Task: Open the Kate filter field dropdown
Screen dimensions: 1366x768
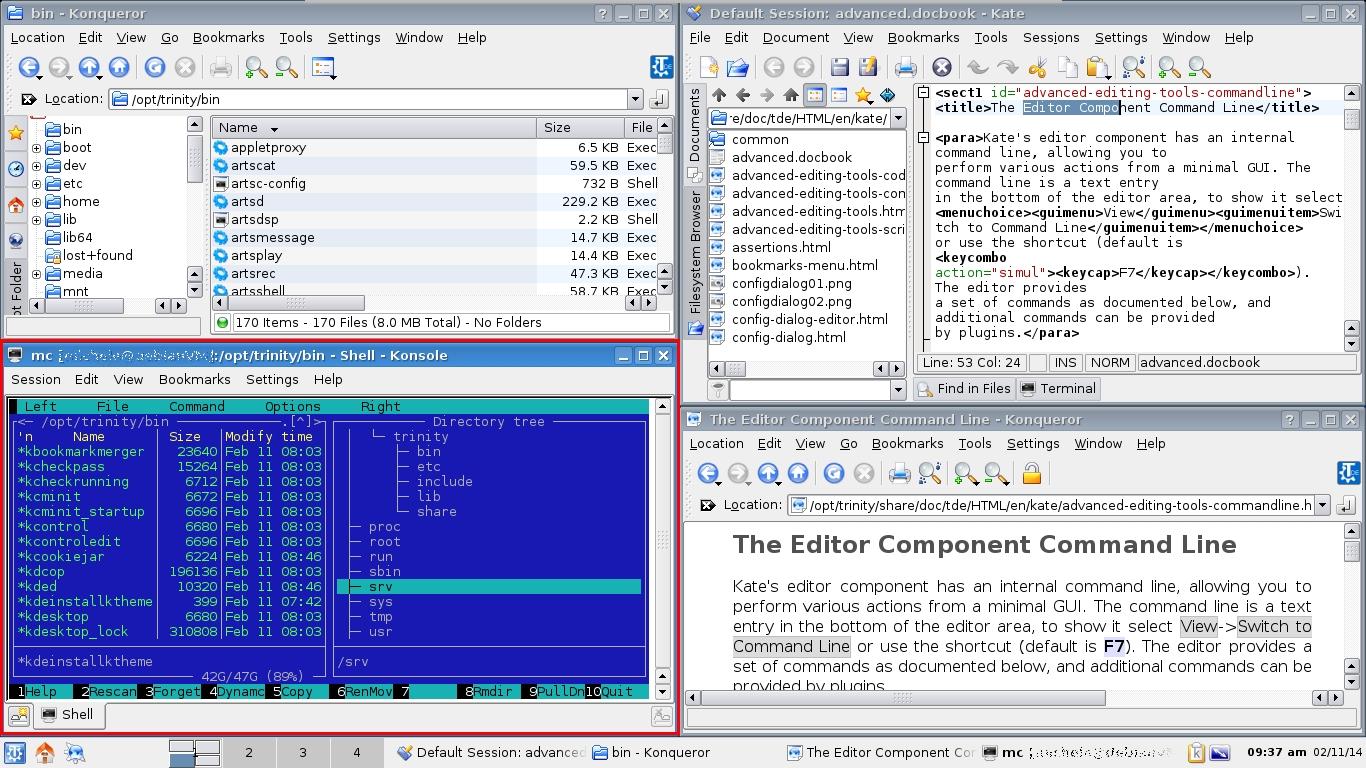Action: point(896,389)
